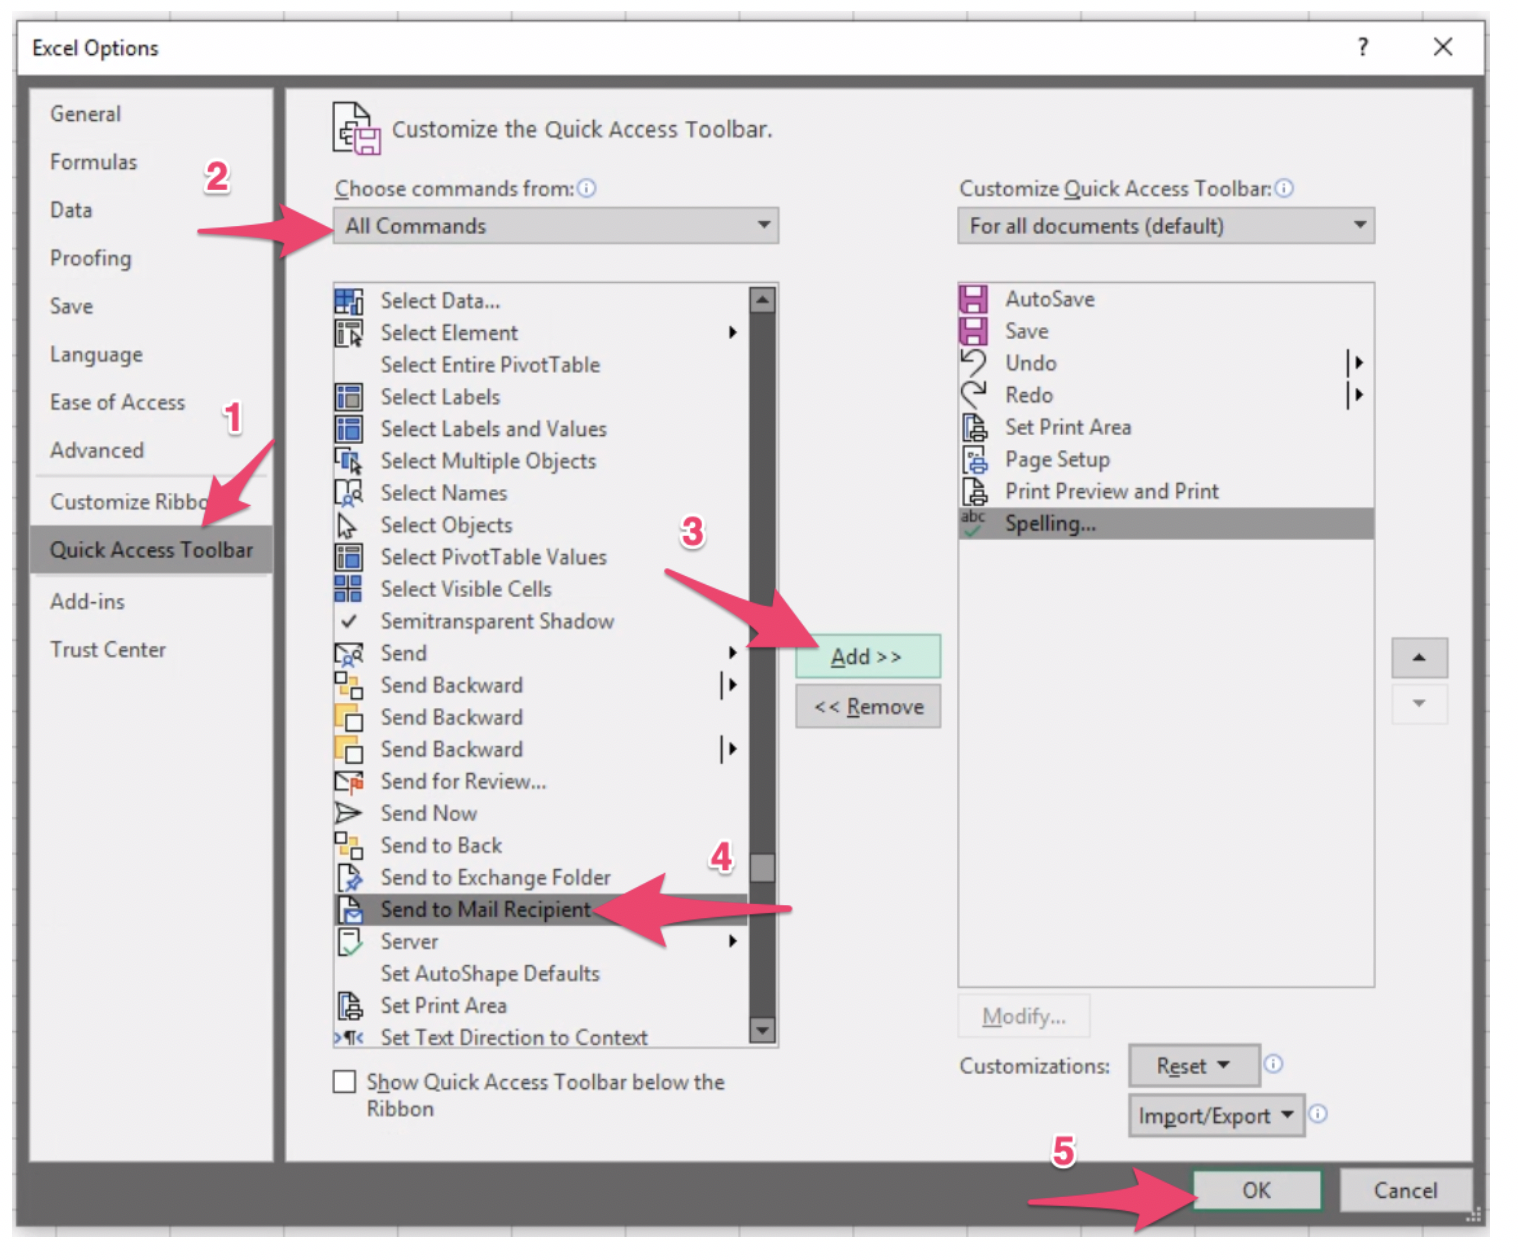Viewport: 1518px width, 1260px height.
Task: Click the commands list scroll up arrow
Action: [762, 300]
